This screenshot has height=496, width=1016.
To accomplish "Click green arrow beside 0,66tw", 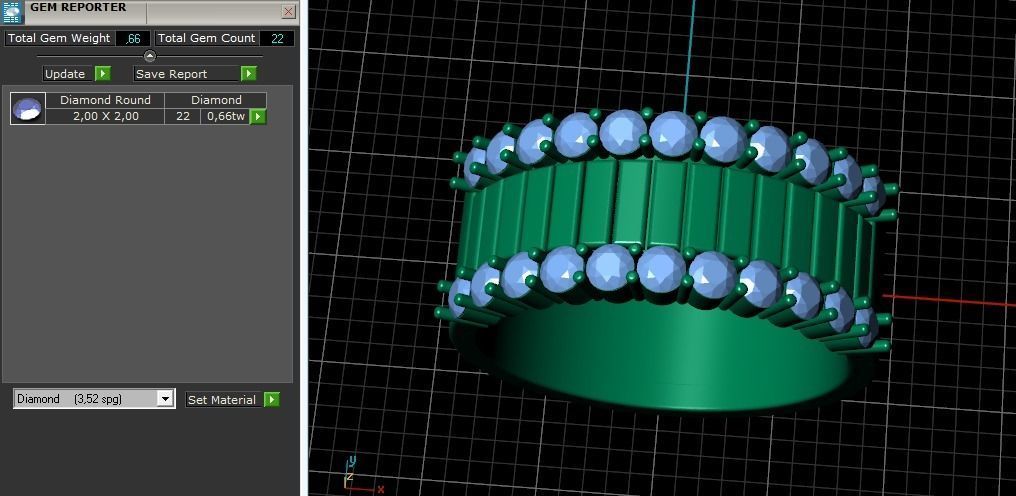I will click(259, 117).
